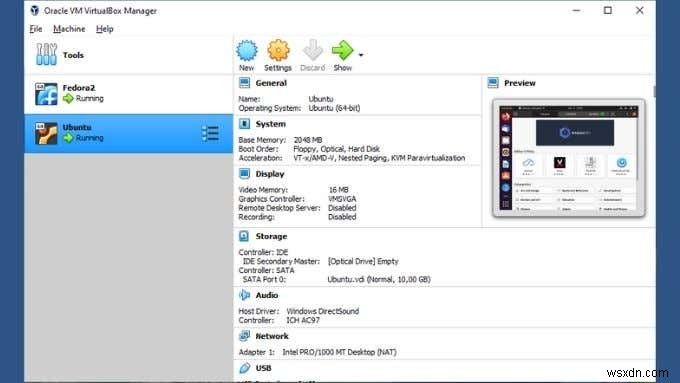Click the Name value Ubuntu in General
680x383 pixels.
321,99
